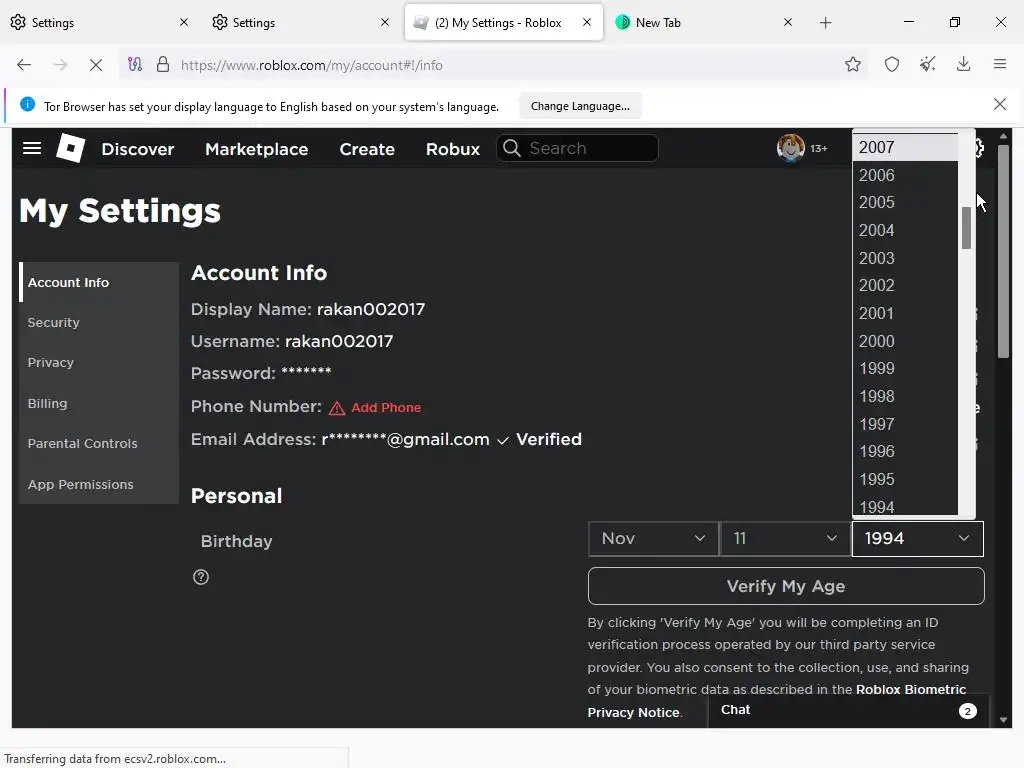Open App Permissions settings section
The image size is (1024, 768).
point(99,485)
